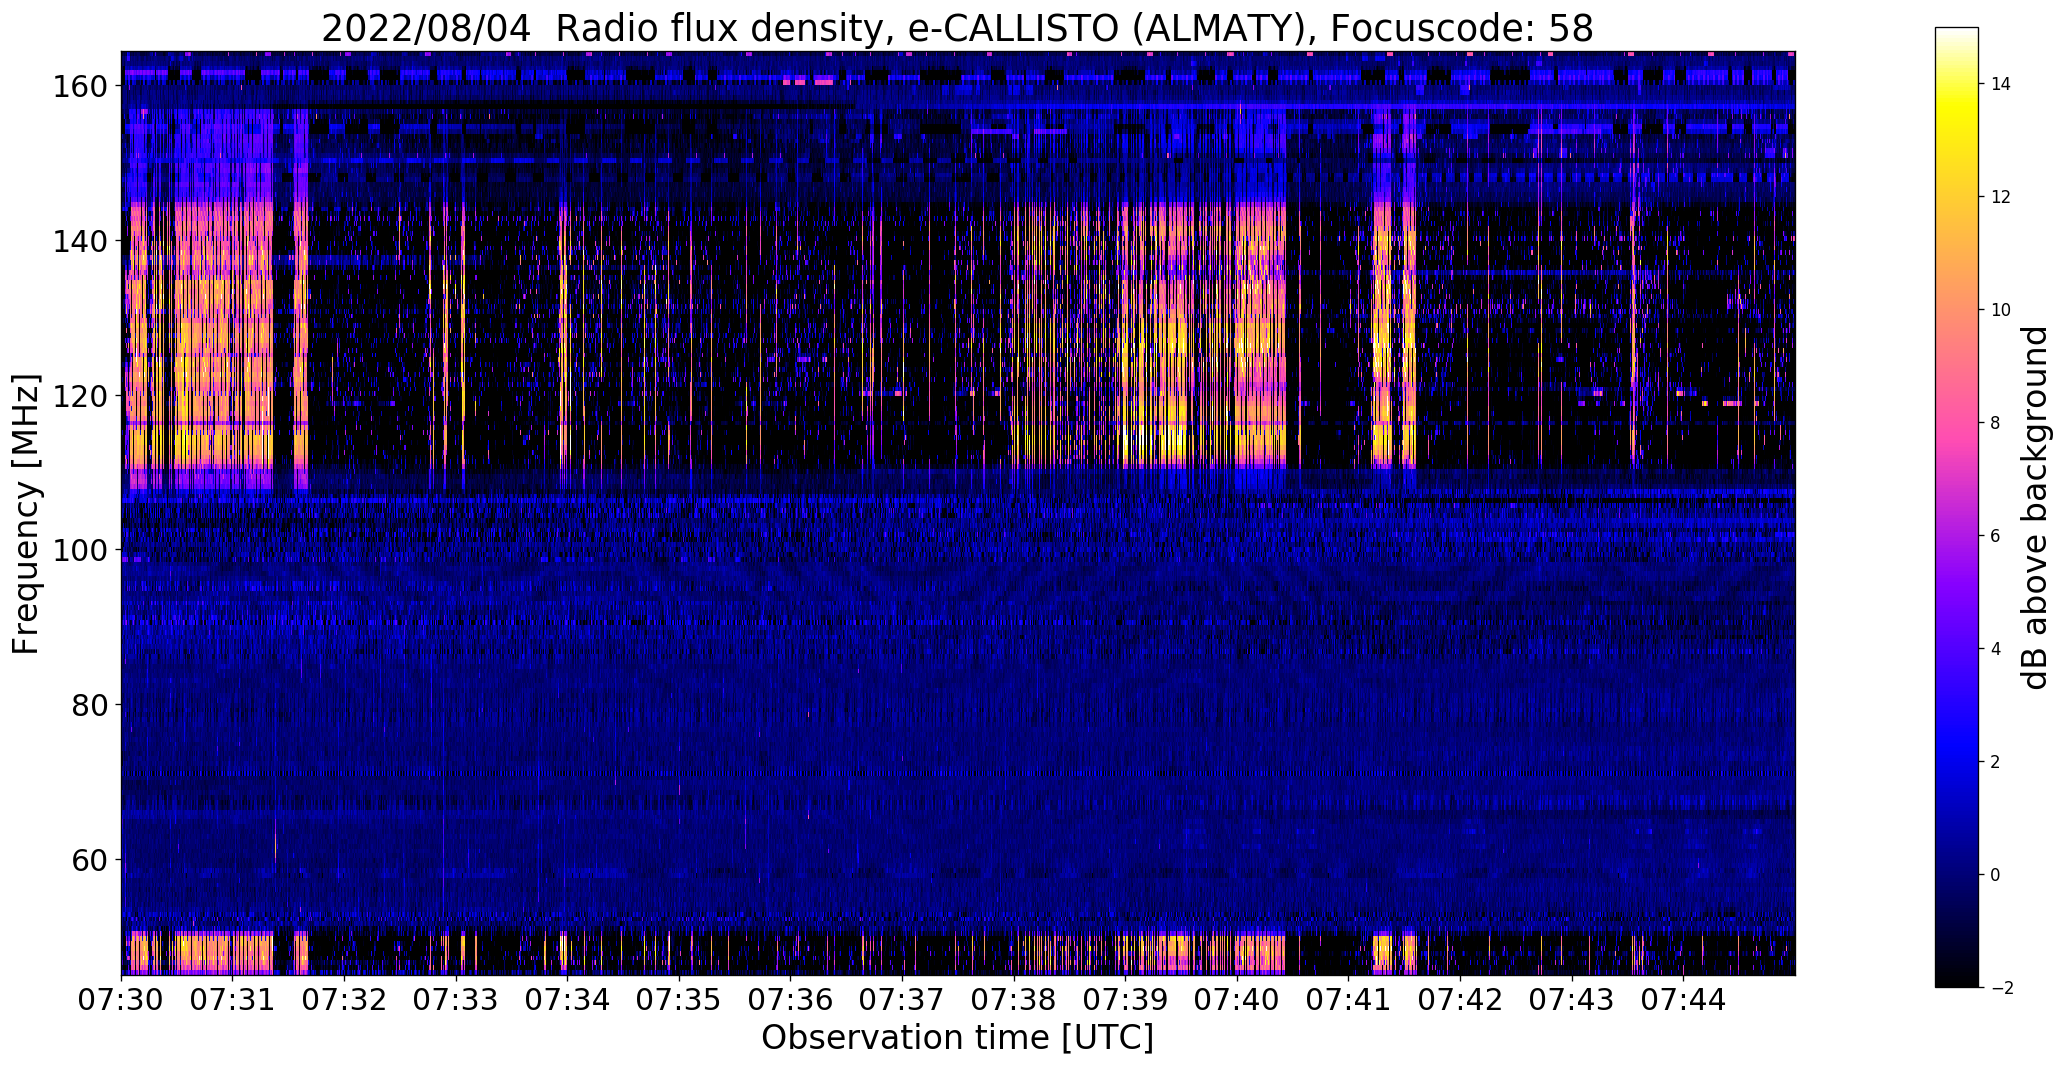Select the 07:40 time tick label
The height and width of the screenshot is (1067, 2066).
[x=1237, y=1000]
